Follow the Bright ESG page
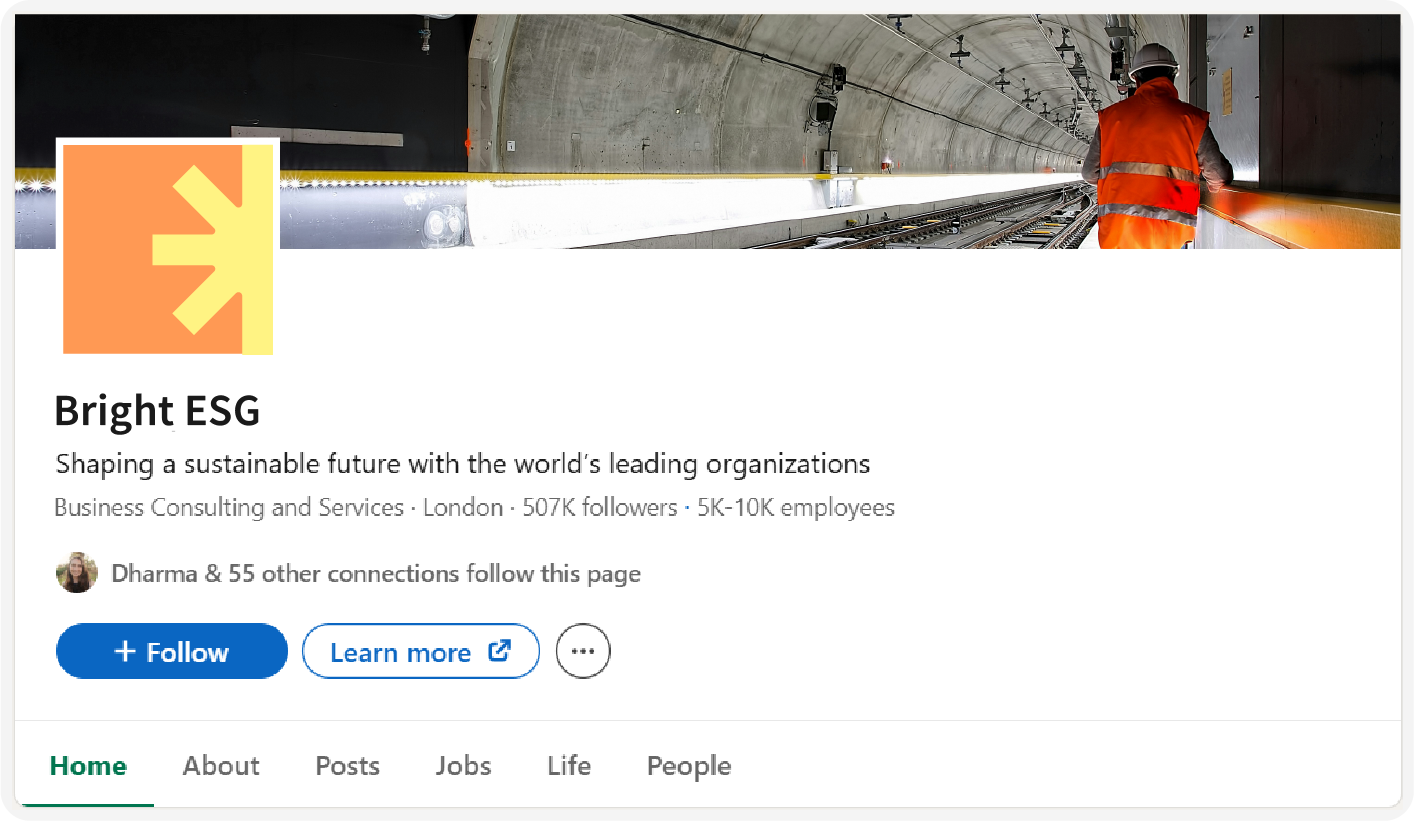 [172, 651]
